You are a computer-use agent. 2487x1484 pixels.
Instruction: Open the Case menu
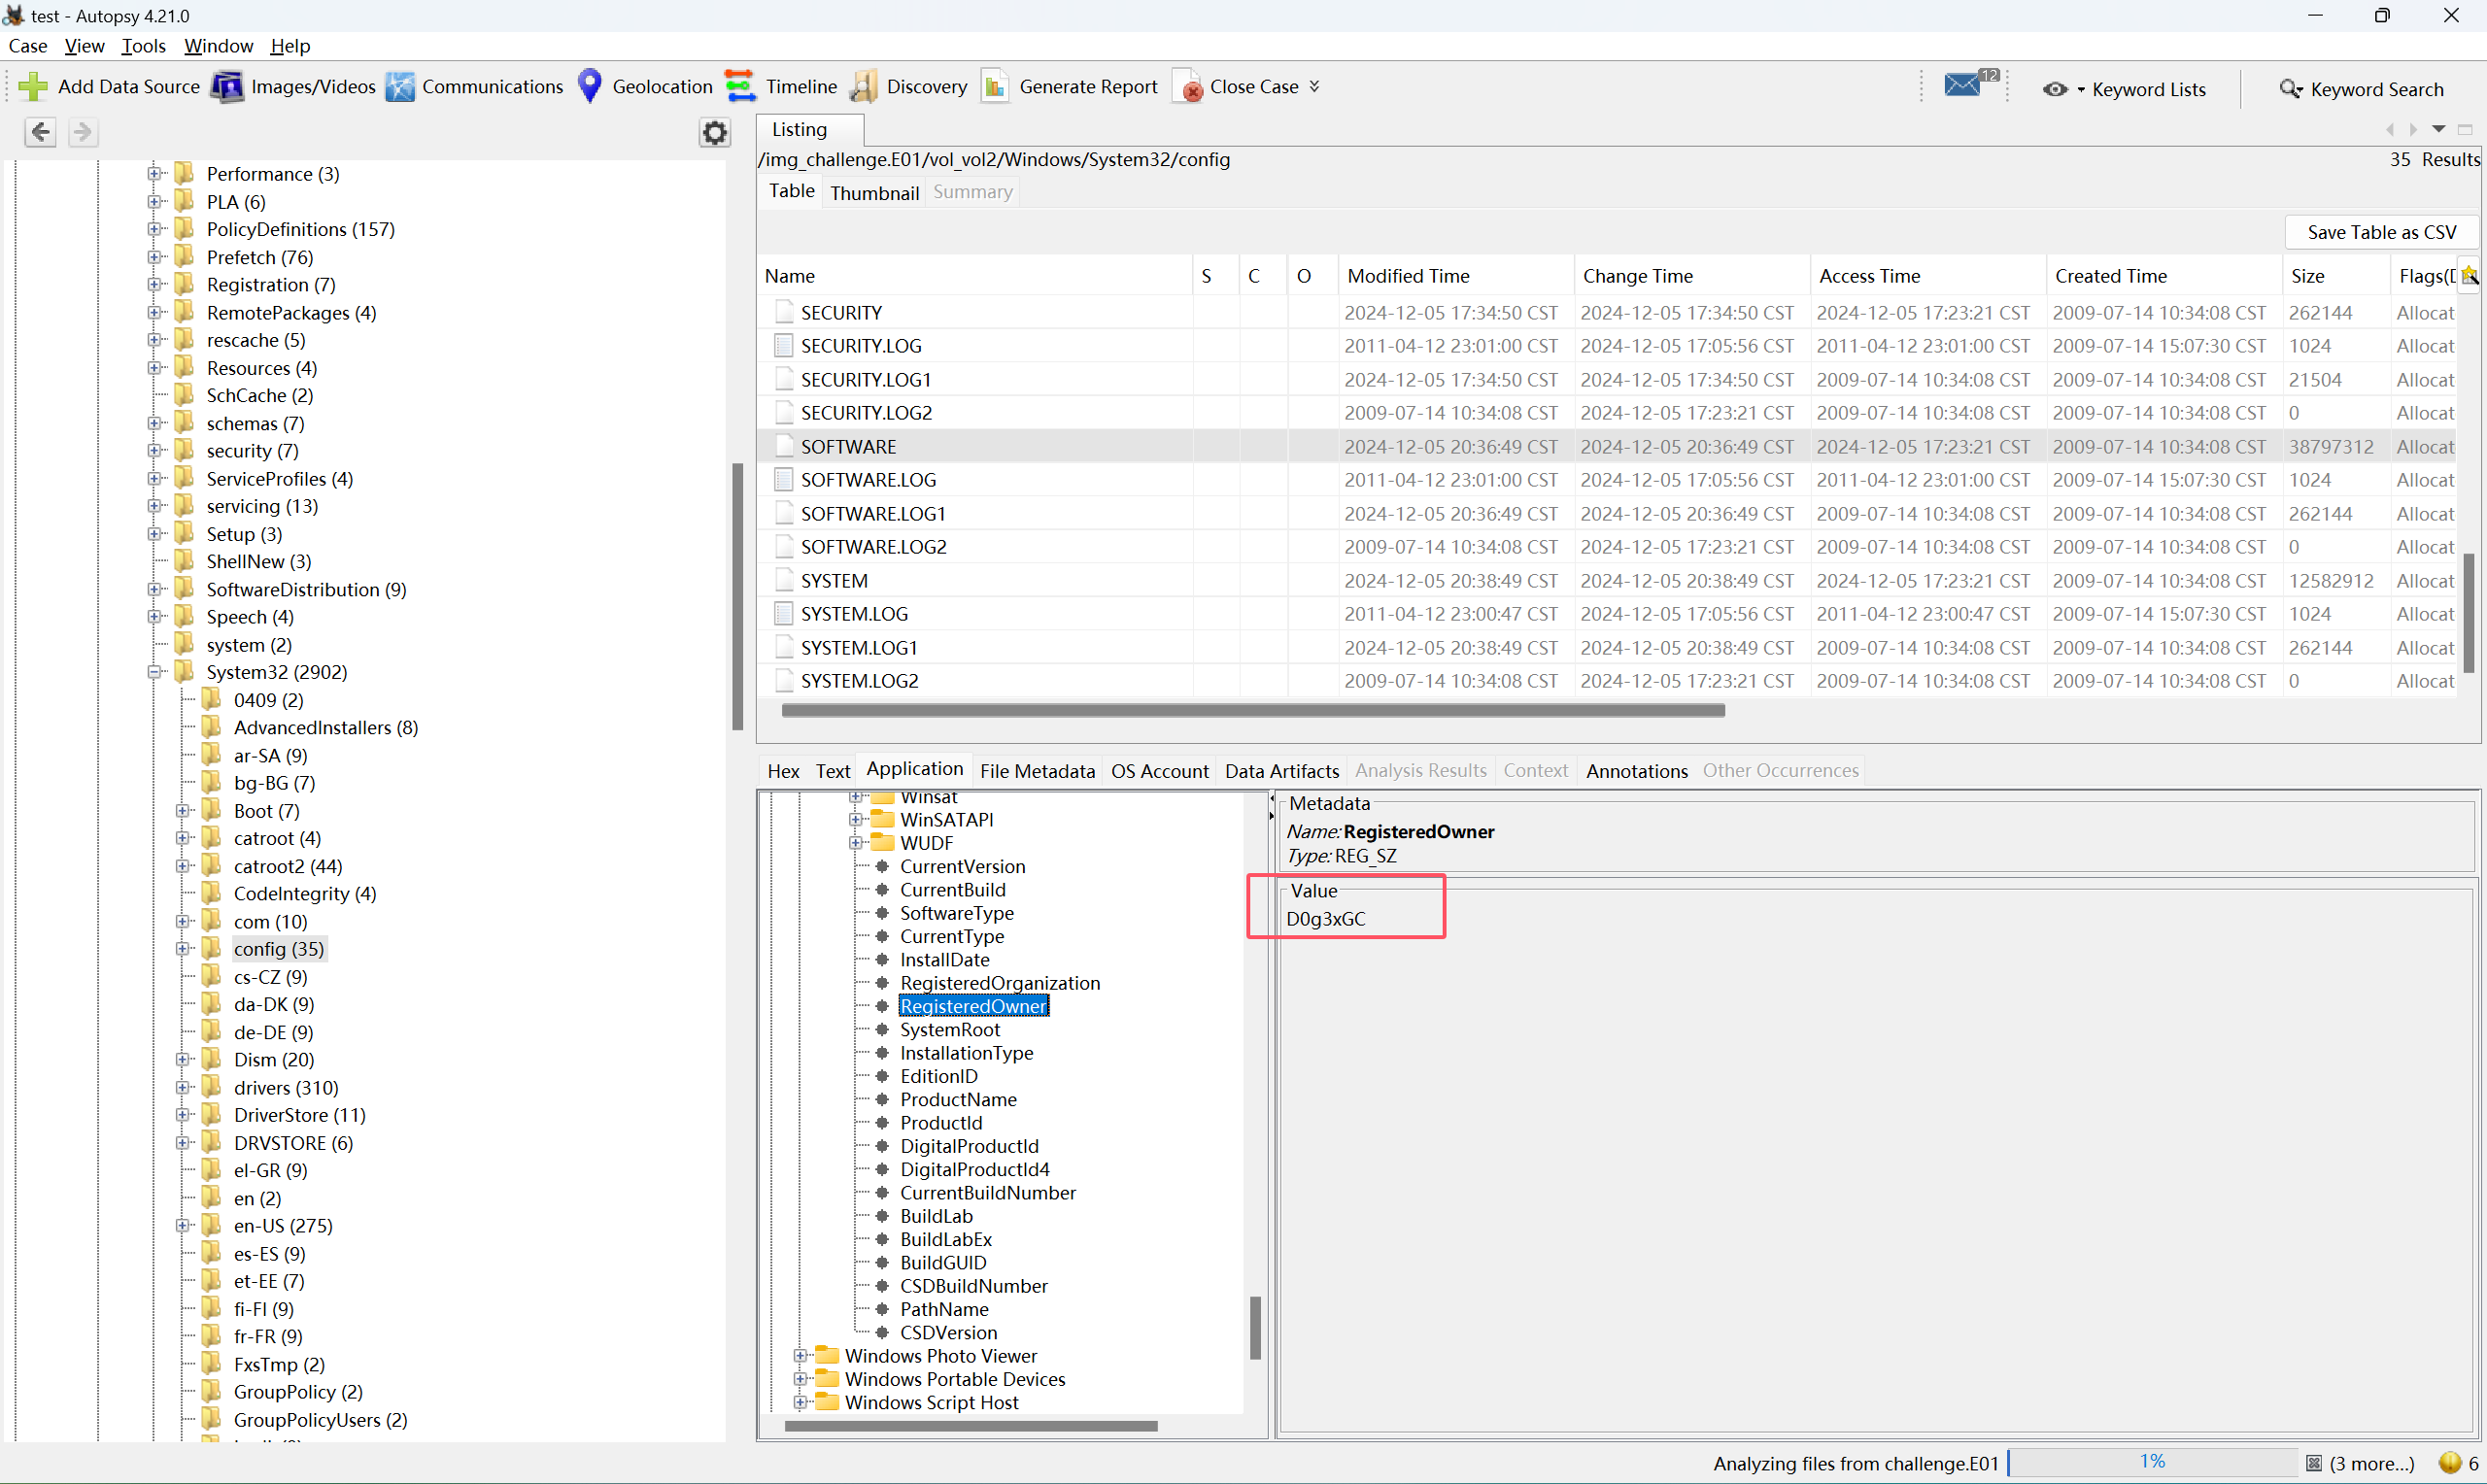pyautogui.click(x=28, y=46)
